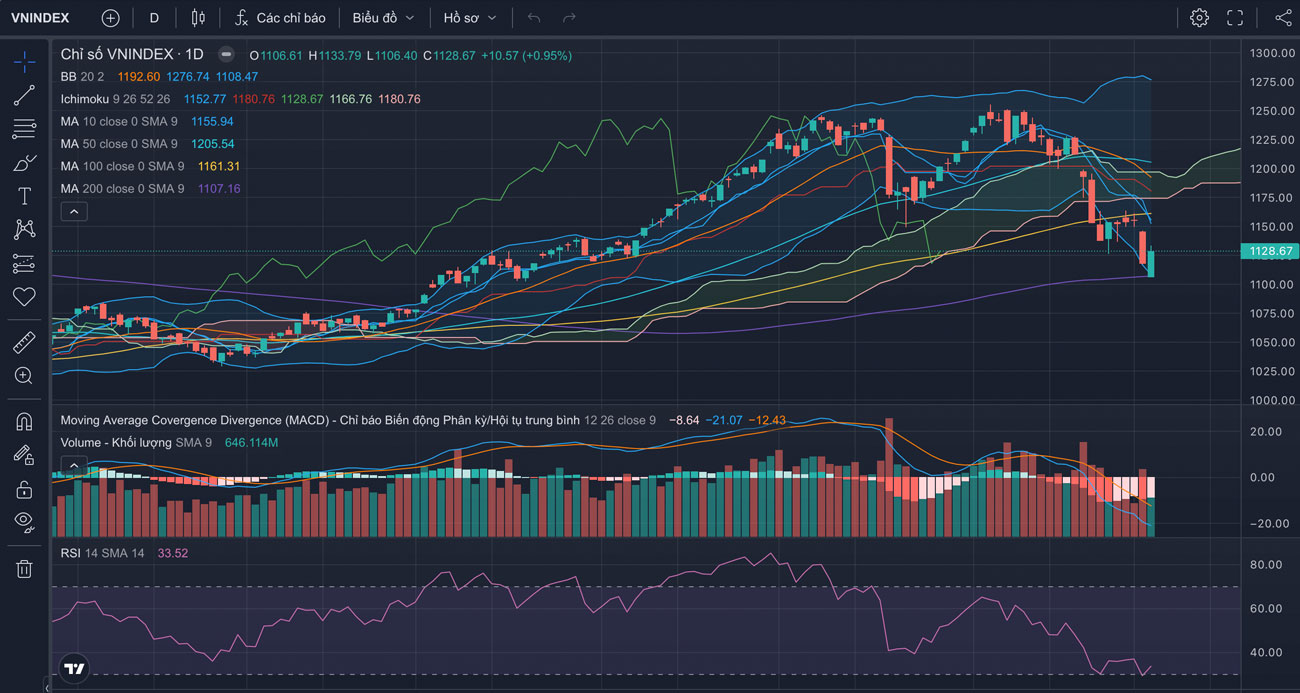The image size is (1300, 693).
Task: Open the forecasting and measurement tools
Action: [x=24, y=264]
